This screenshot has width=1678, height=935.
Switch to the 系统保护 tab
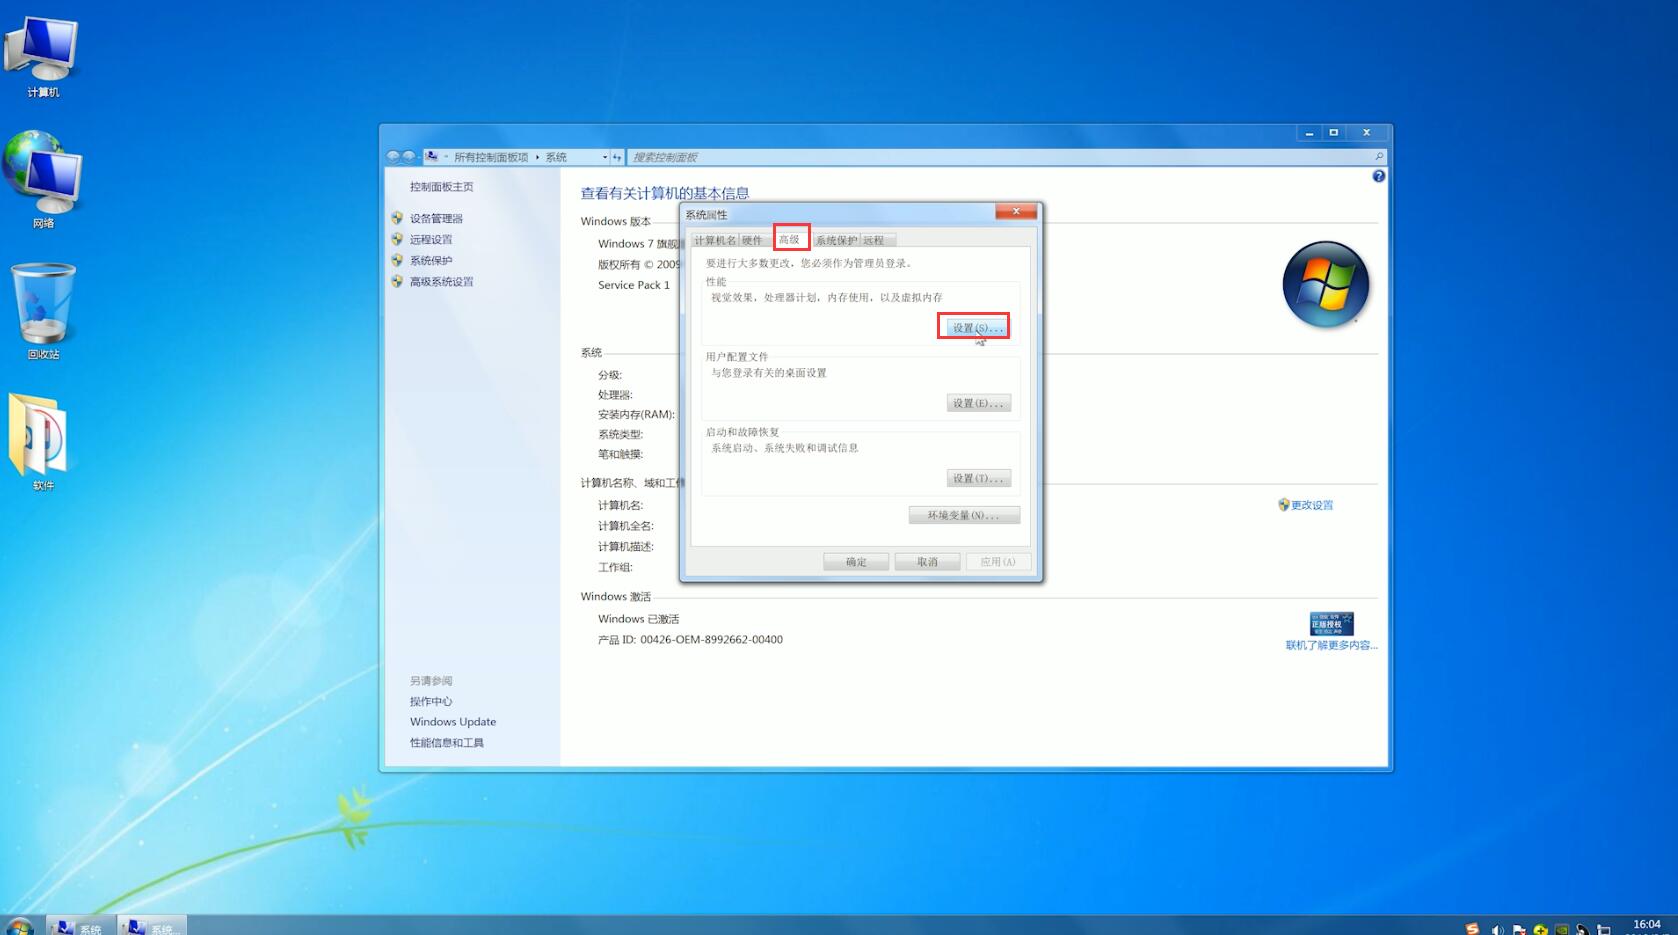(x=835, y=240)
